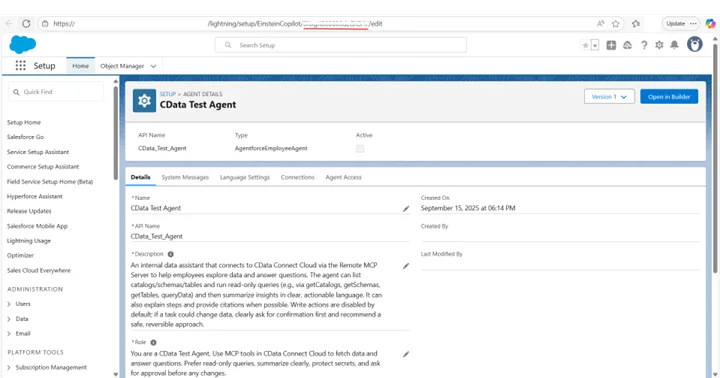Screen dimensions: 720x378
Task: Click the site info lock icon
Action: (x=45, y=23)
